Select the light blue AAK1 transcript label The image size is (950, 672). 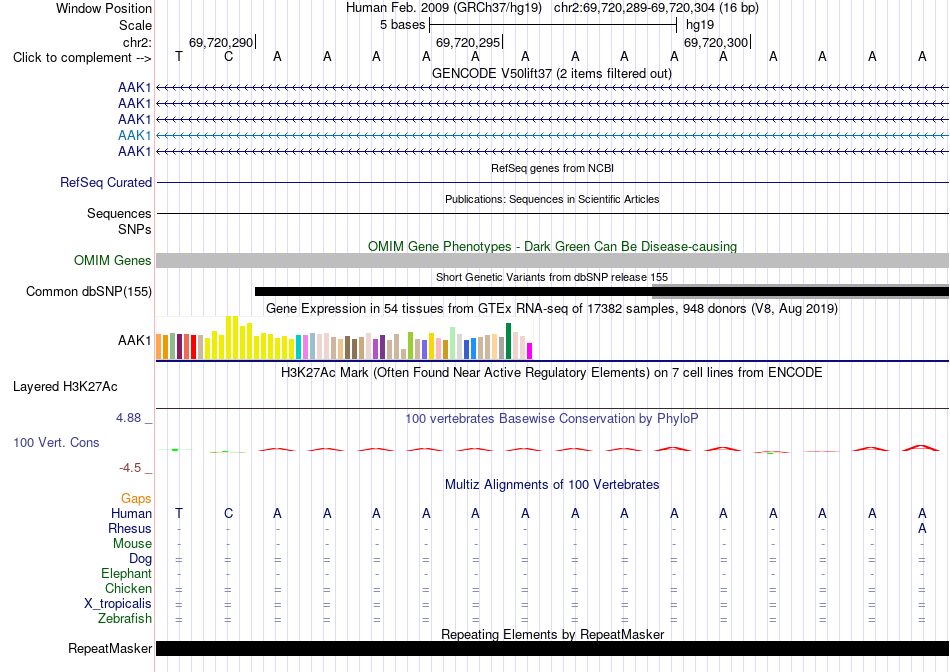coord(135,135)
